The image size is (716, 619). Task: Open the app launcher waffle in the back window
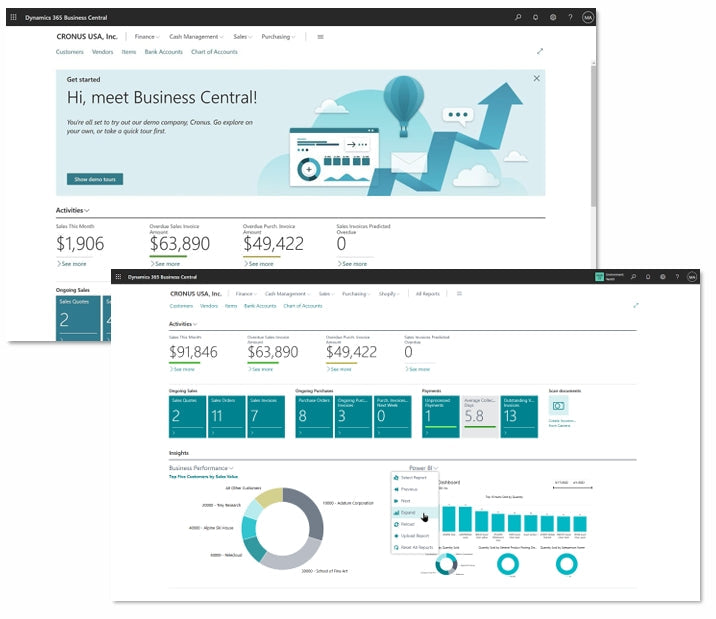(15, 17)
